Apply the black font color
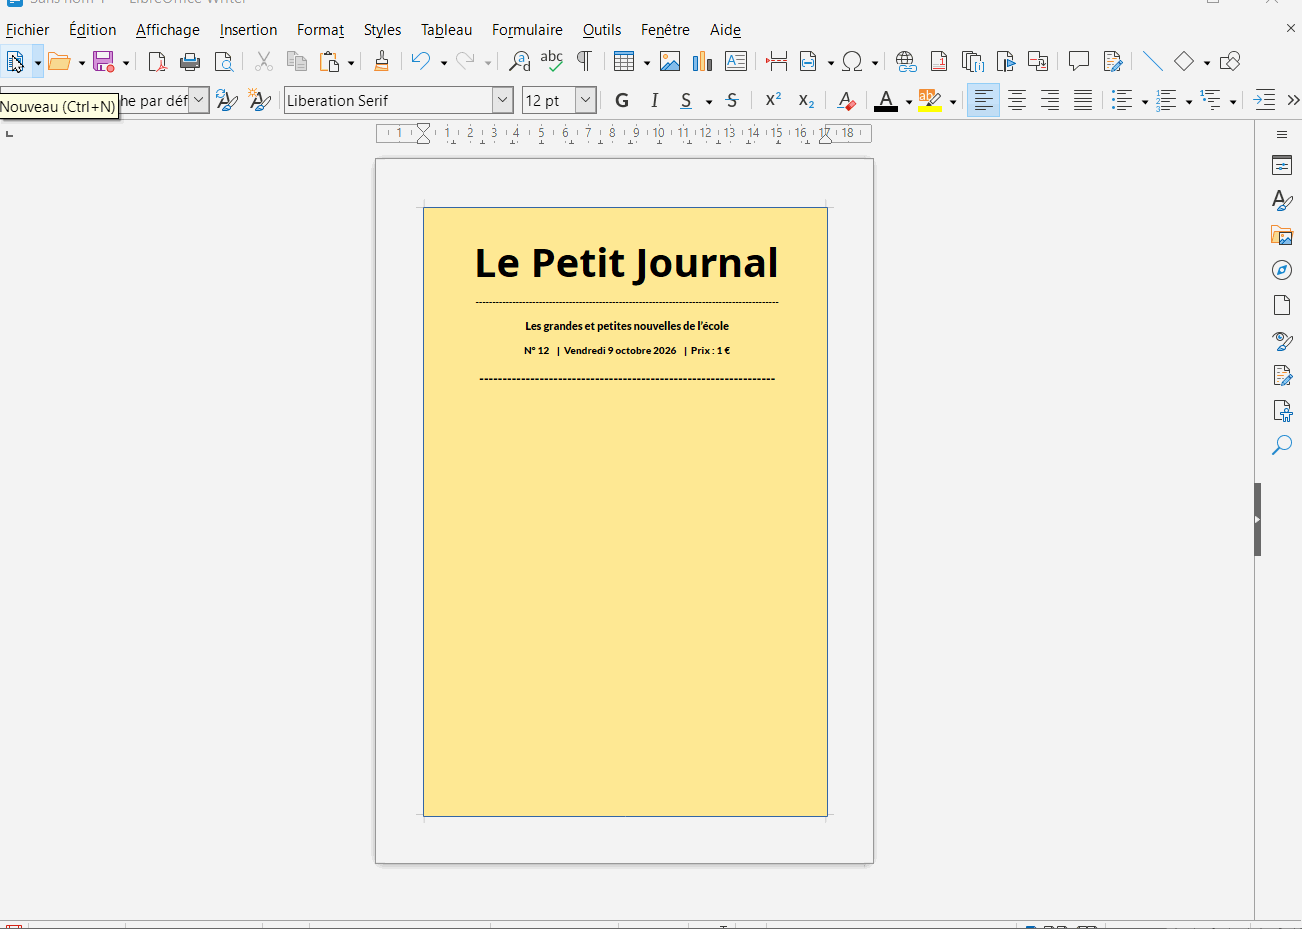 click(x=886, y=101)
